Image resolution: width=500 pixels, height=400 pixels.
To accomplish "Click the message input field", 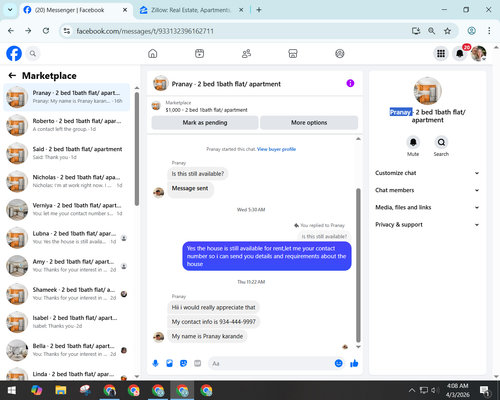I will [277, 363].
